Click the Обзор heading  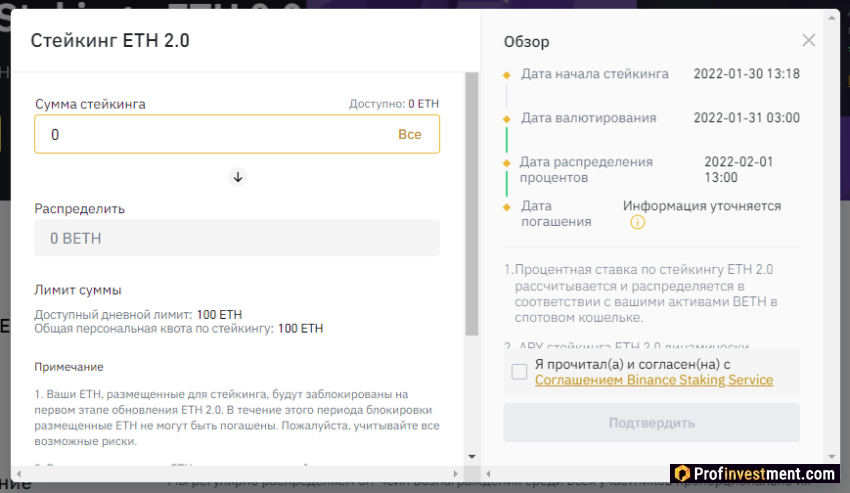526,42
